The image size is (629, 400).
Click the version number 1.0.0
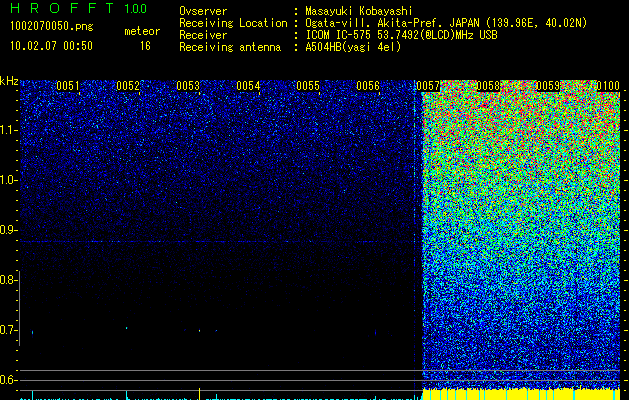pyautogui.click(x=135, y=9)
